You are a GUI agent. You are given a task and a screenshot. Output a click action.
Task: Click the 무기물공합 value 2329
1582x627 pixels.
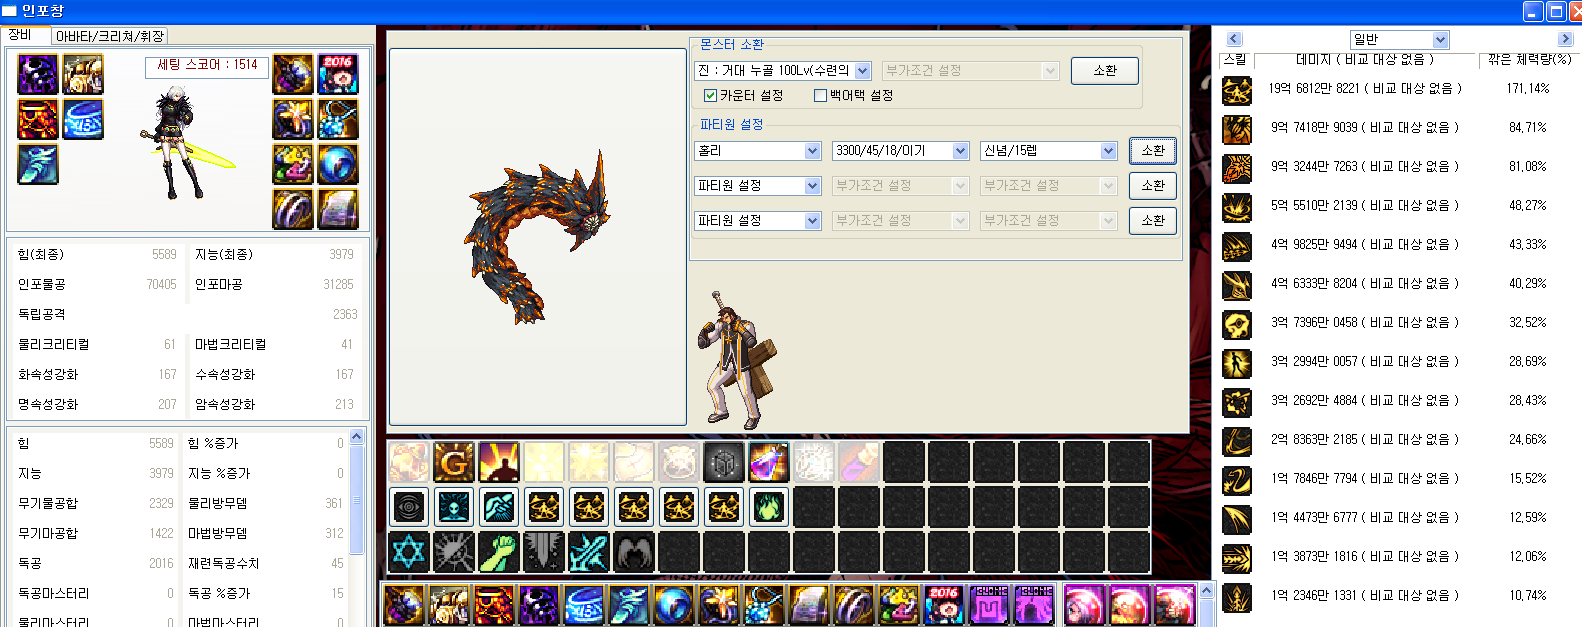tap(161, 504)
